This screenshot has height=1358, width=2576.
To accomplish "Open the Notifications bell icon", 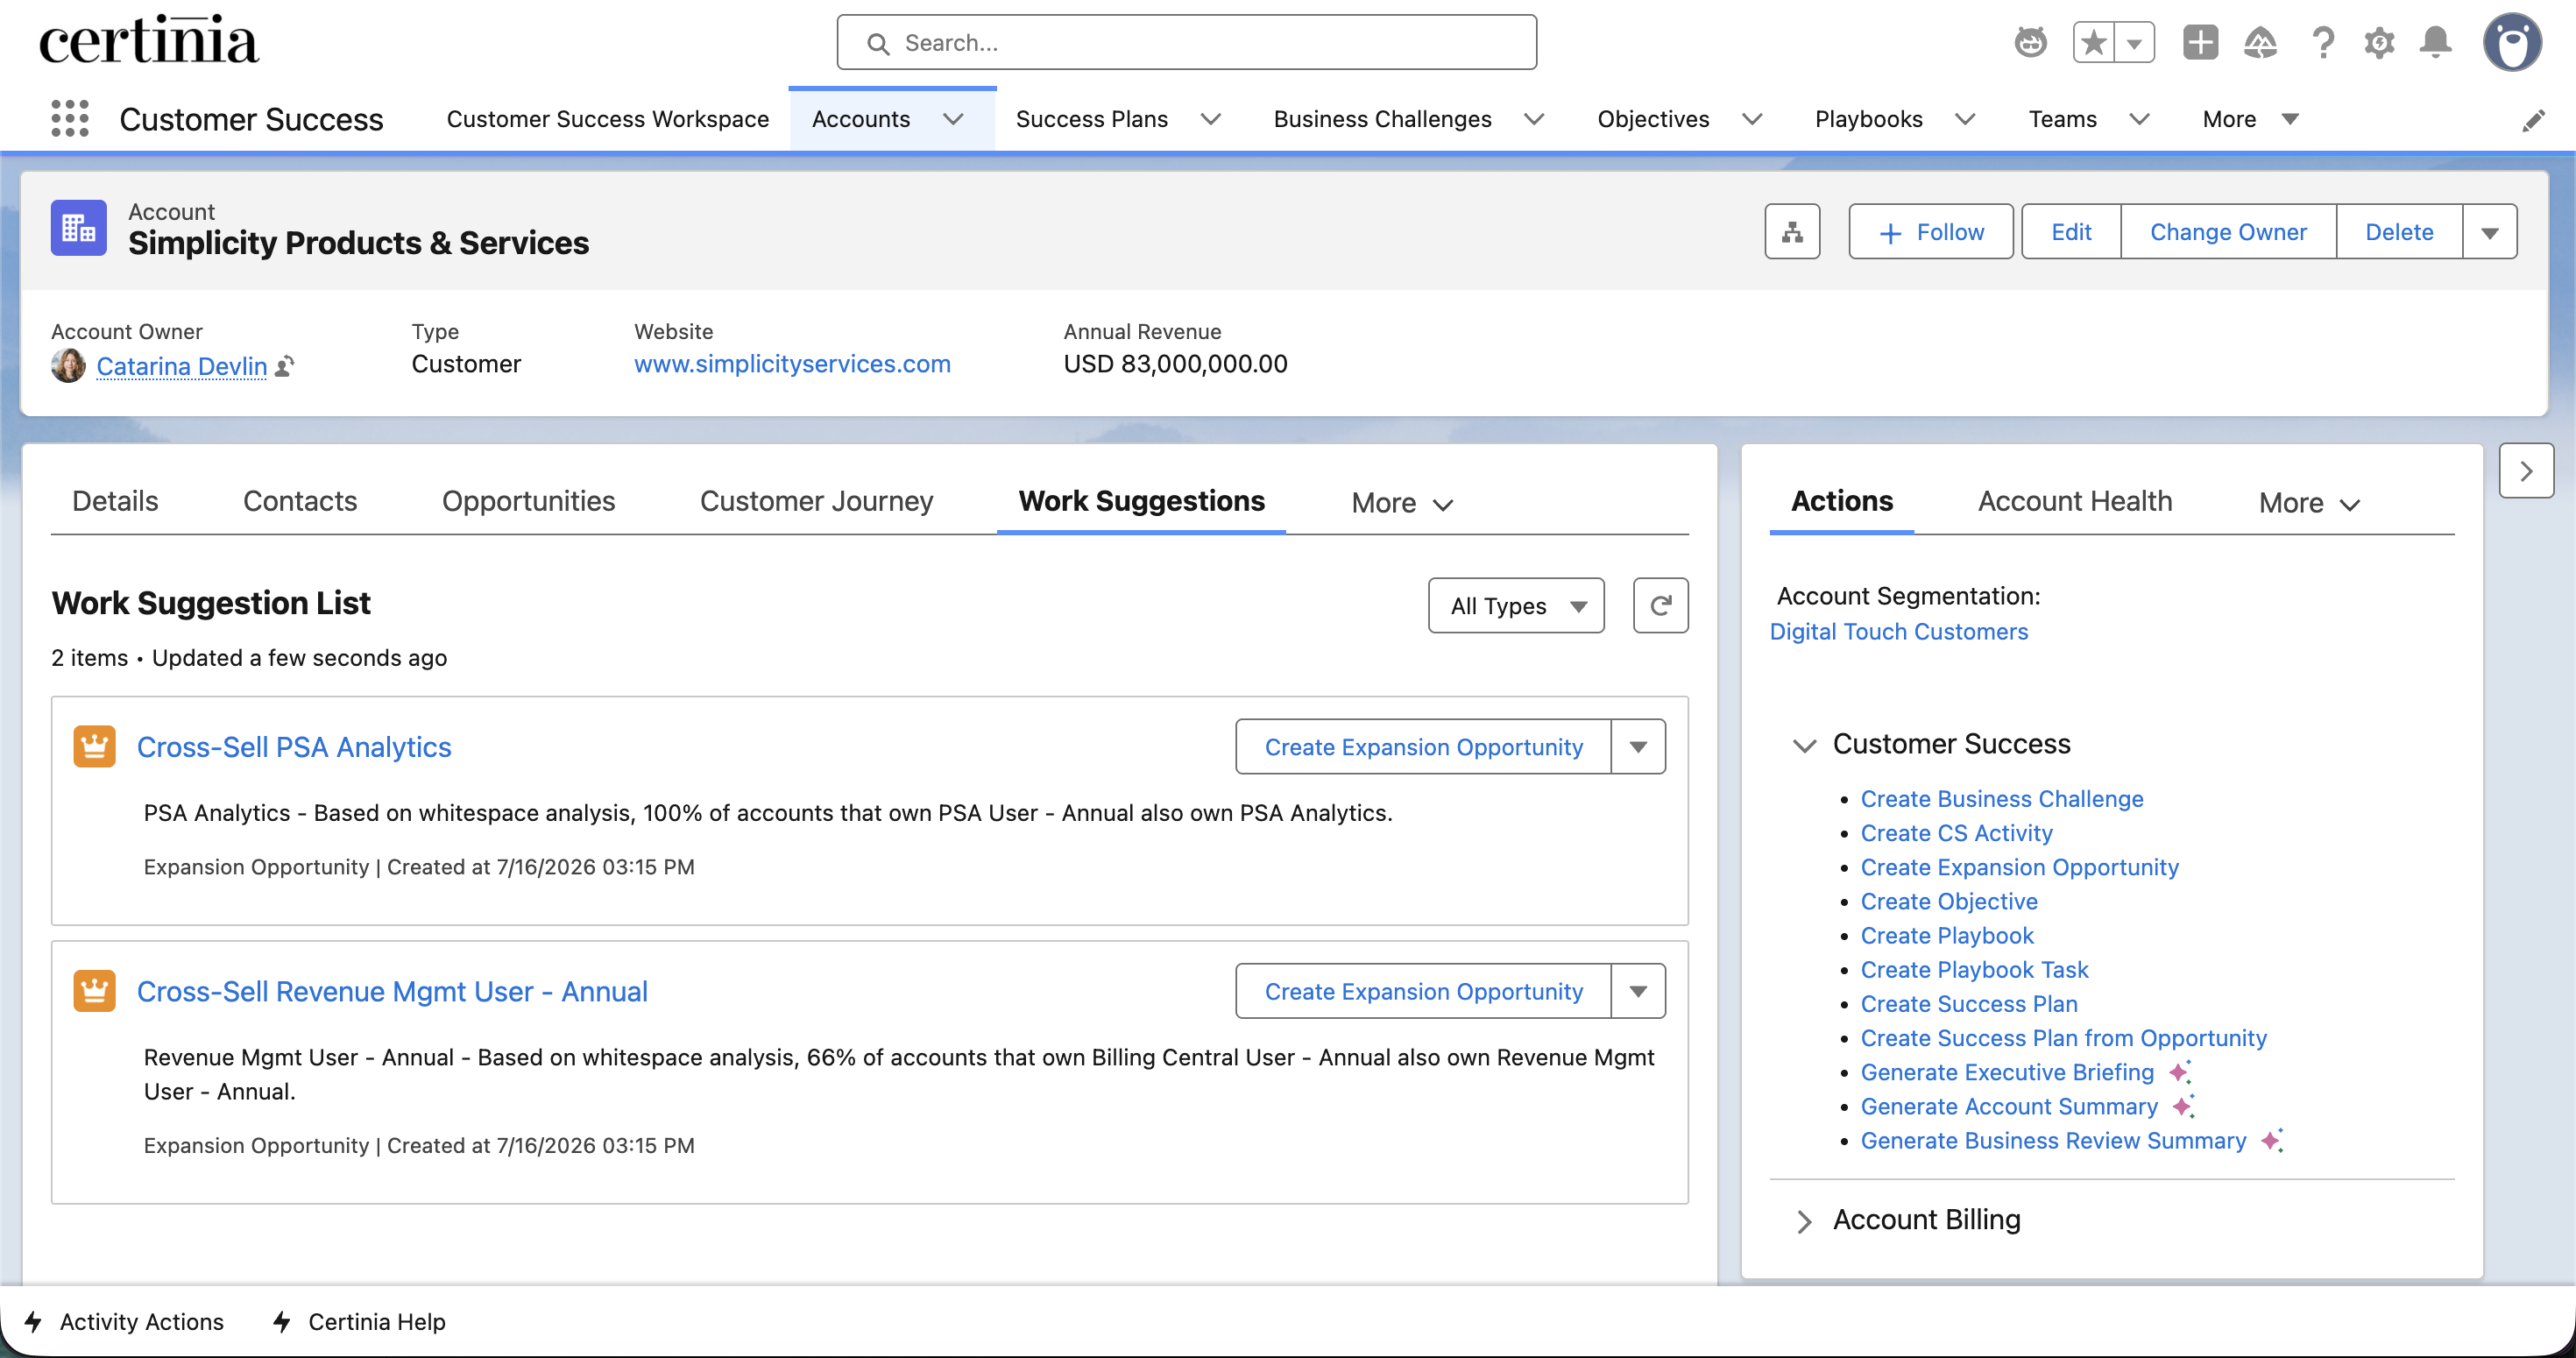I will (x=2436, y=42).
